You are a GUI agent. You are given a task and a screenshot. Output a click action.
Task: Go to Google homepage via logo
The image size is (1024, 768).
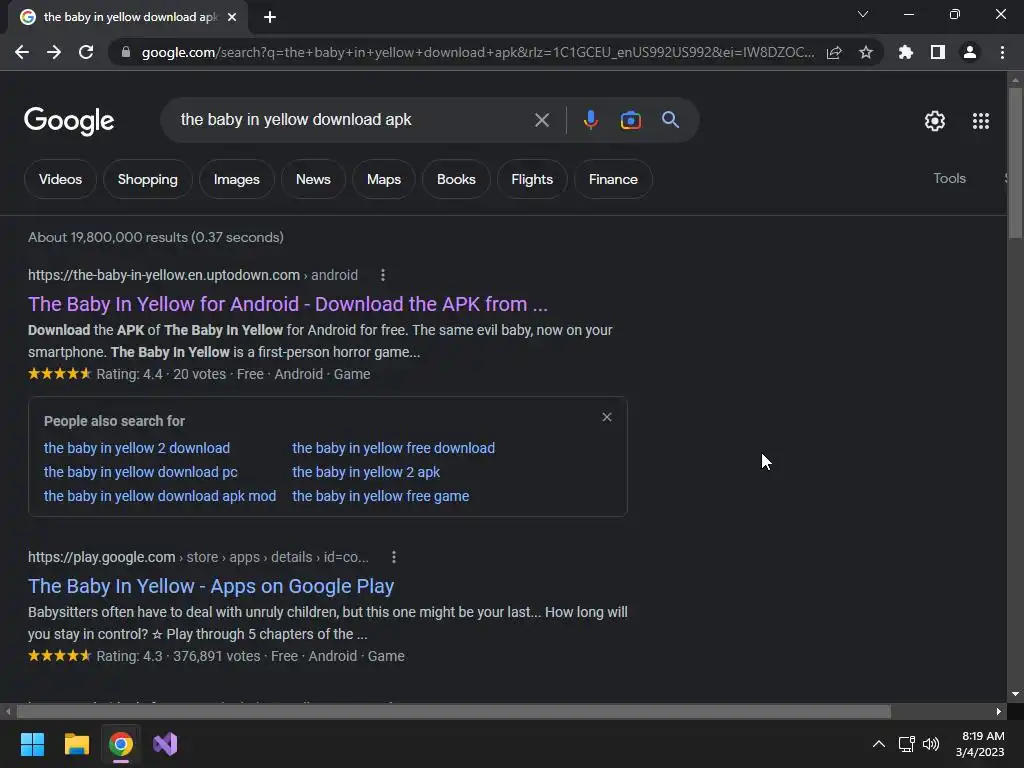[69, 121]
